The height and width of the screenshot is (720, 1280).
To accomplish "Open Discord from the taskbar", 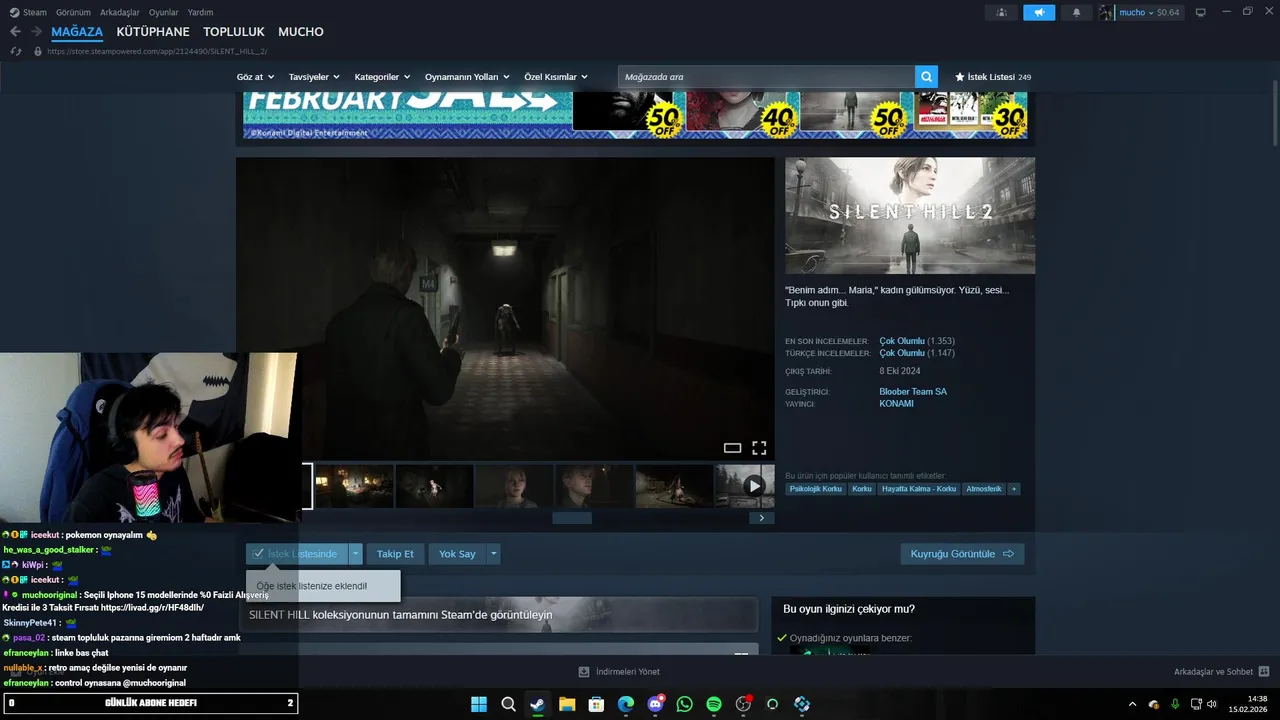I will tap(655, 704).
